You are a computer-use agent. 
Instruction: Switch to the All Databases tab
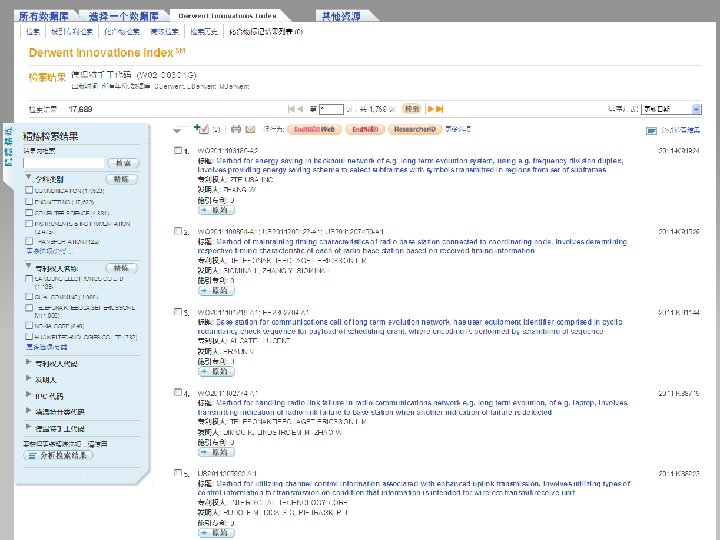click(x=44, y=16)
